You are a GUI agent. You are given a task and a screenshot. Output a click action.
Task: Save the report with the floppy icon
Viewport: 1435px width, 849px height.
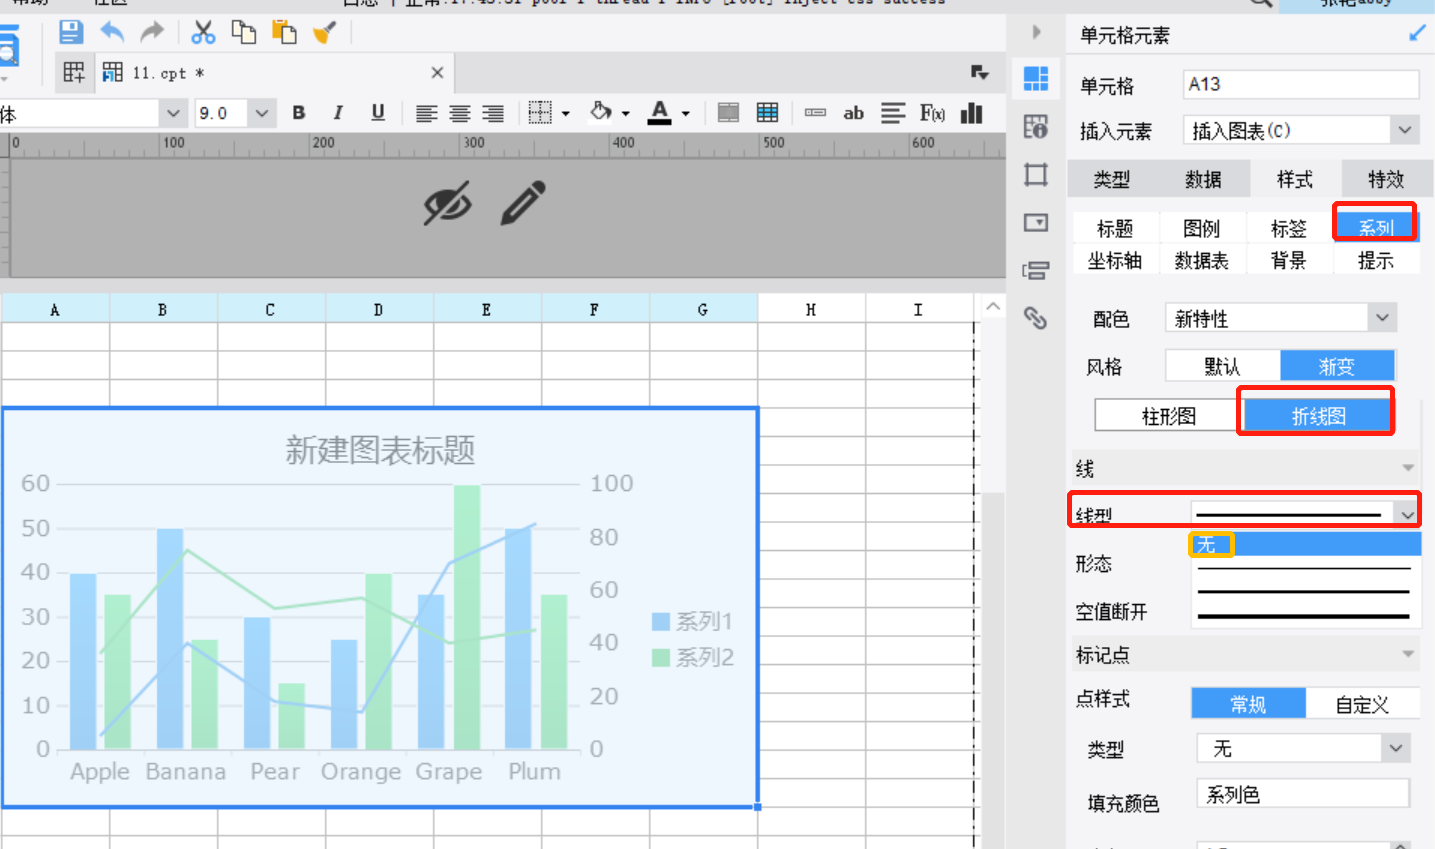pos(71,32)
